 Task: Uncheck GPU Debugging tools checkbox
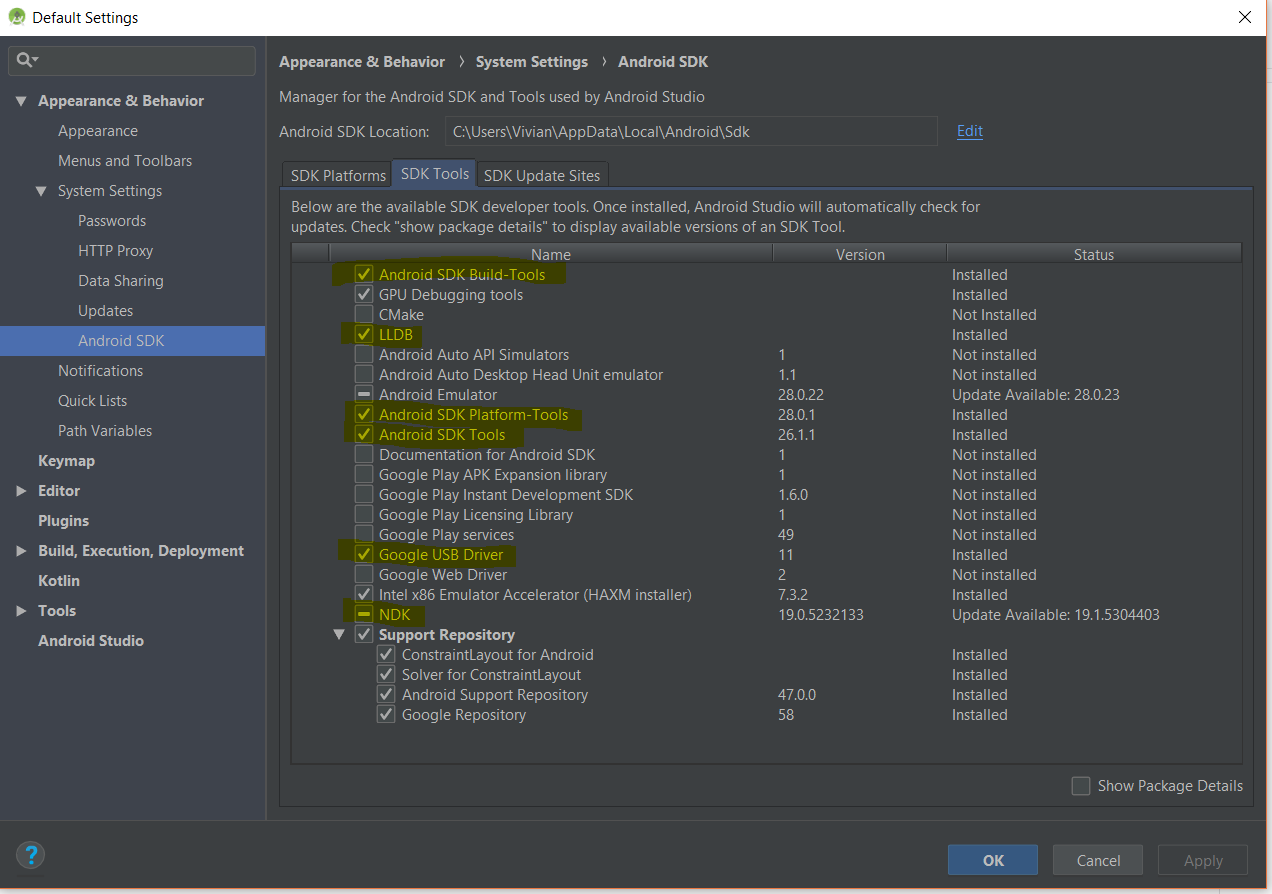click(x=364, y=294)
